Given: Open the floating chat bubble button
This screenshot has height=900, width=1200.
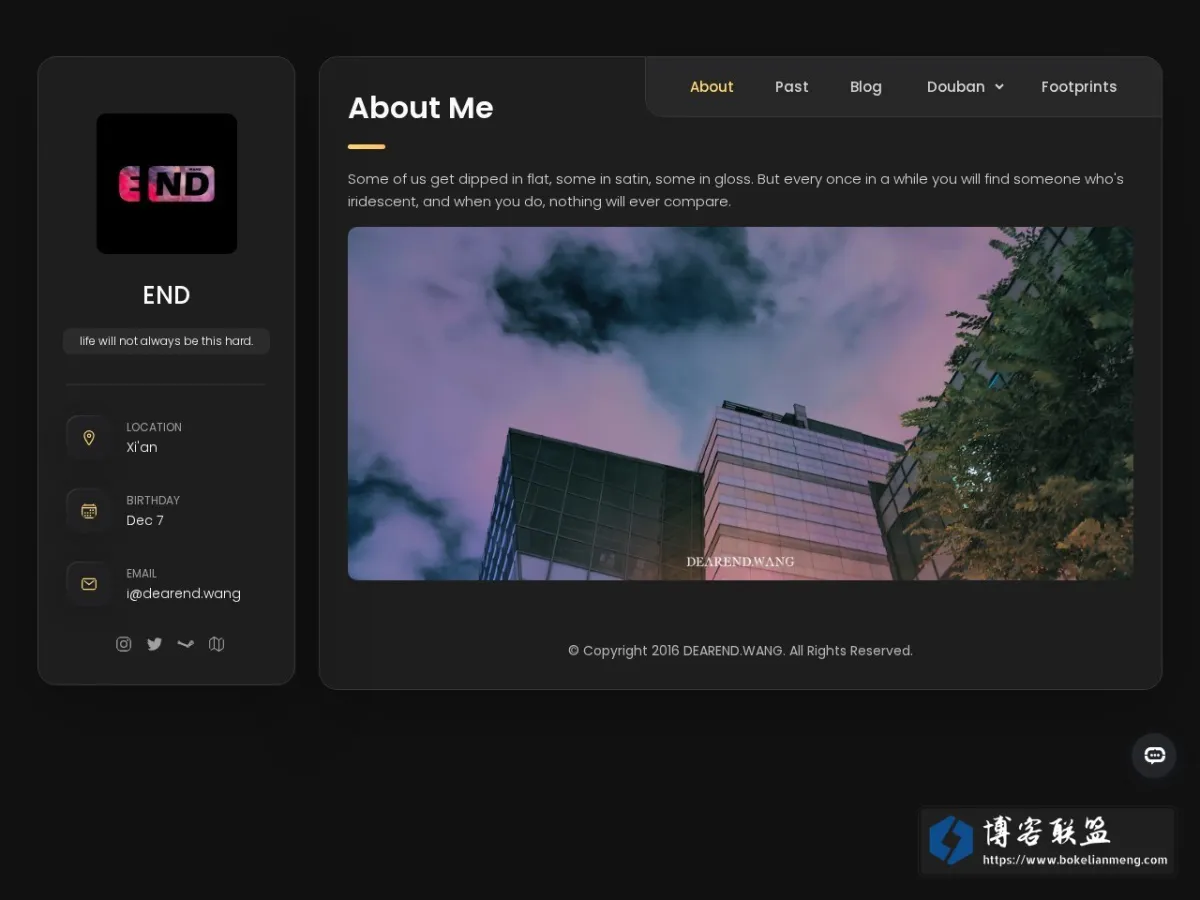Looking at the screenshot, I should click(1154, 755).
